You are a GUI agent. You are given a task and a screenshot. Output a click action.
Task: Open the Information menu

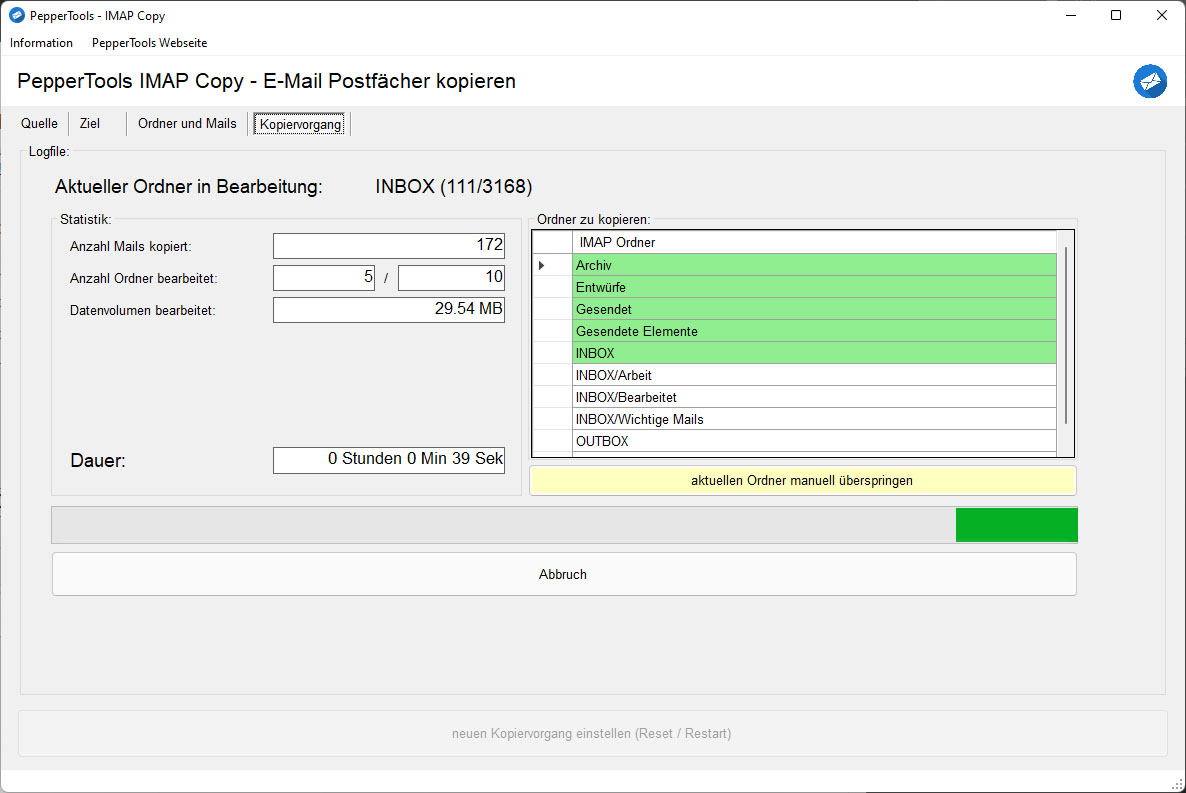(40, 43)
